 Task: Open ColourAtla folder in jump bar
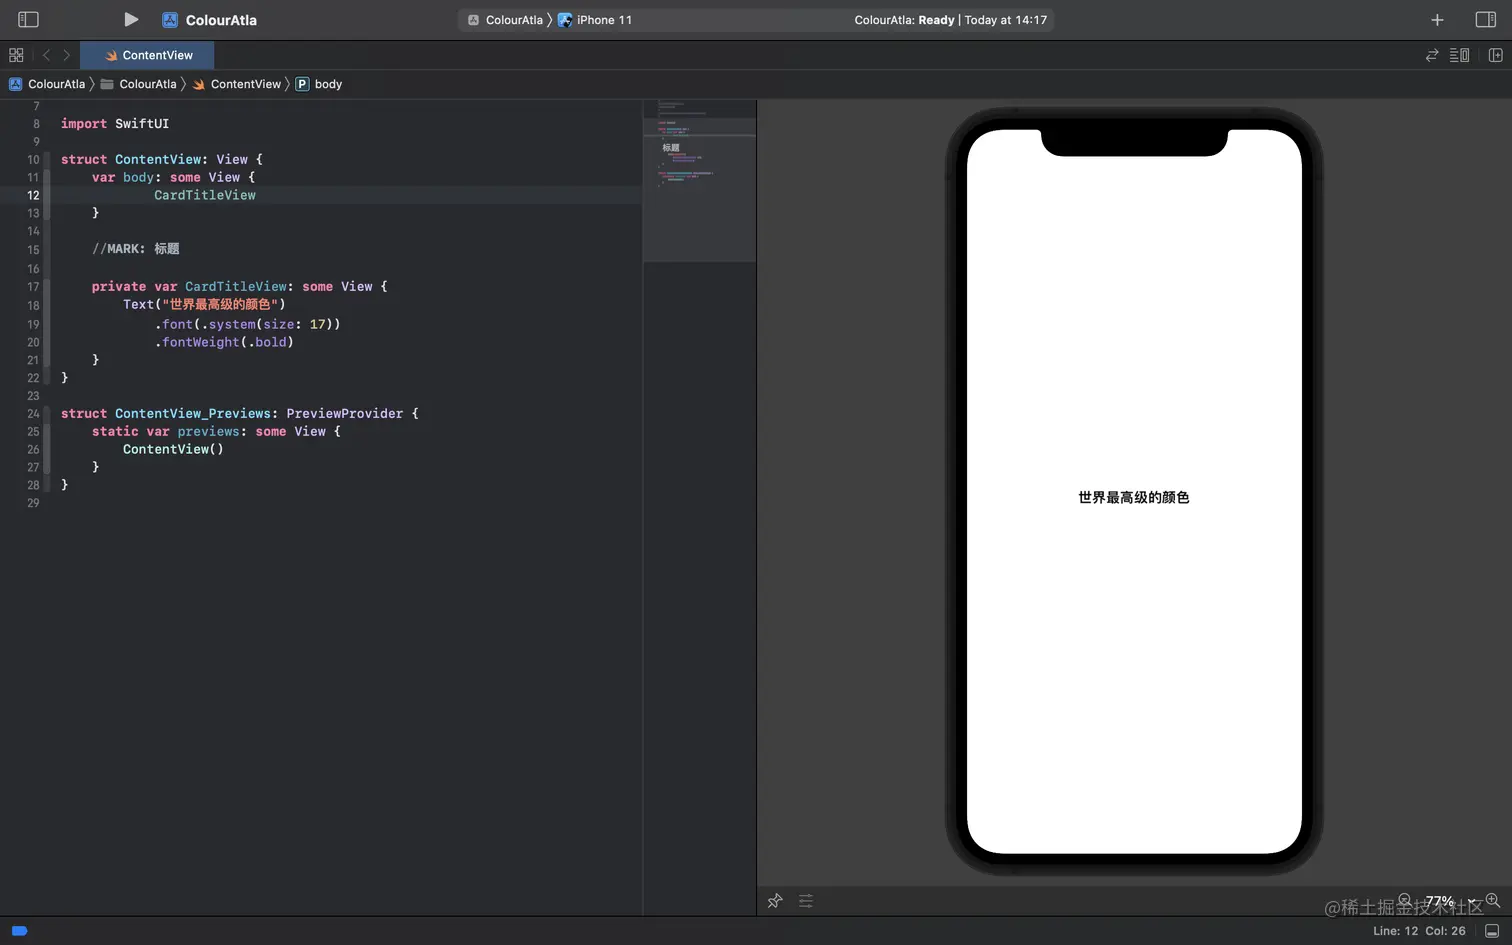click(x=139, y=84)
